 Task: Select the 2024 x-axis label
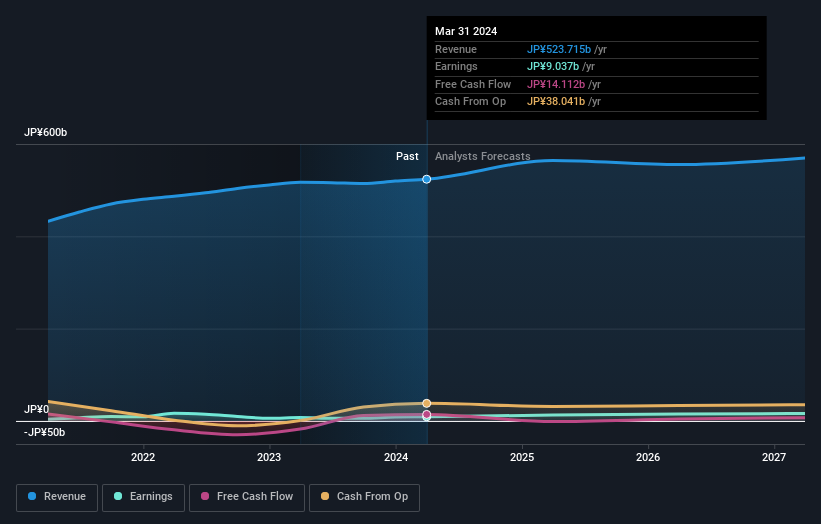click(396, 457)
